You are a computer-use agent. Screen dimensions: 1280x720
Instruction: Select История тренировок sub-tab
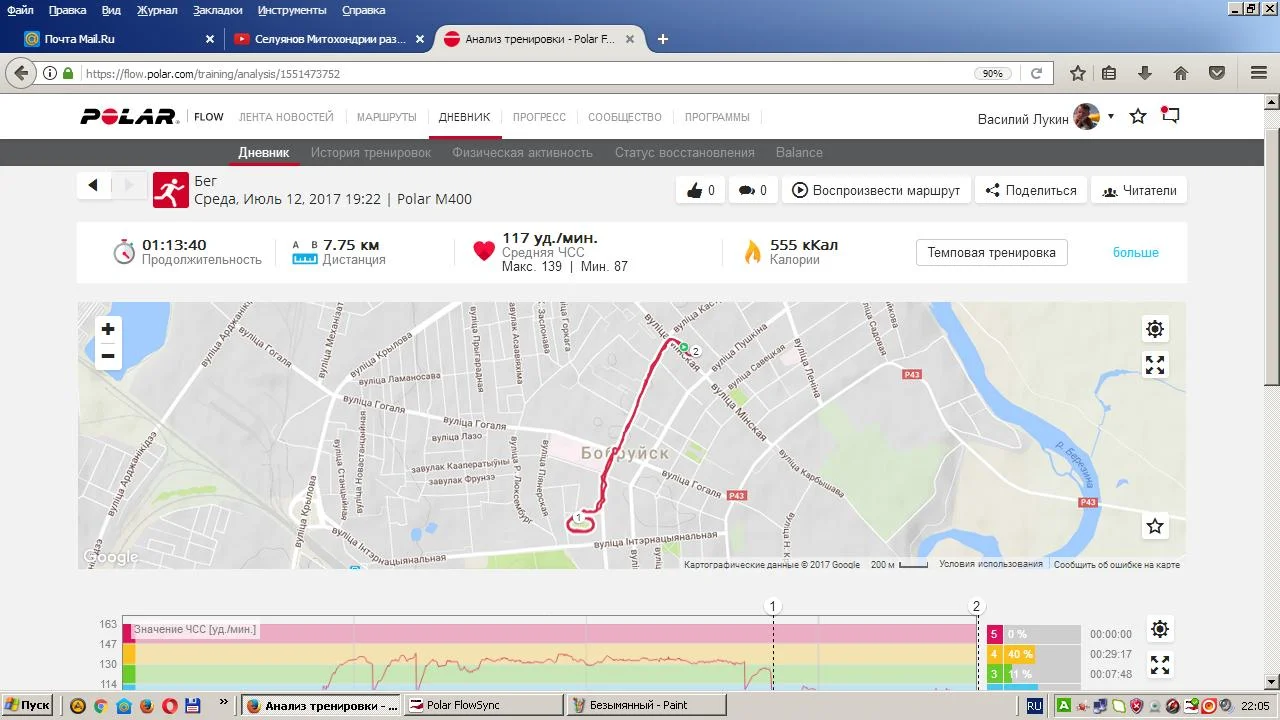[x=371, y=152]
